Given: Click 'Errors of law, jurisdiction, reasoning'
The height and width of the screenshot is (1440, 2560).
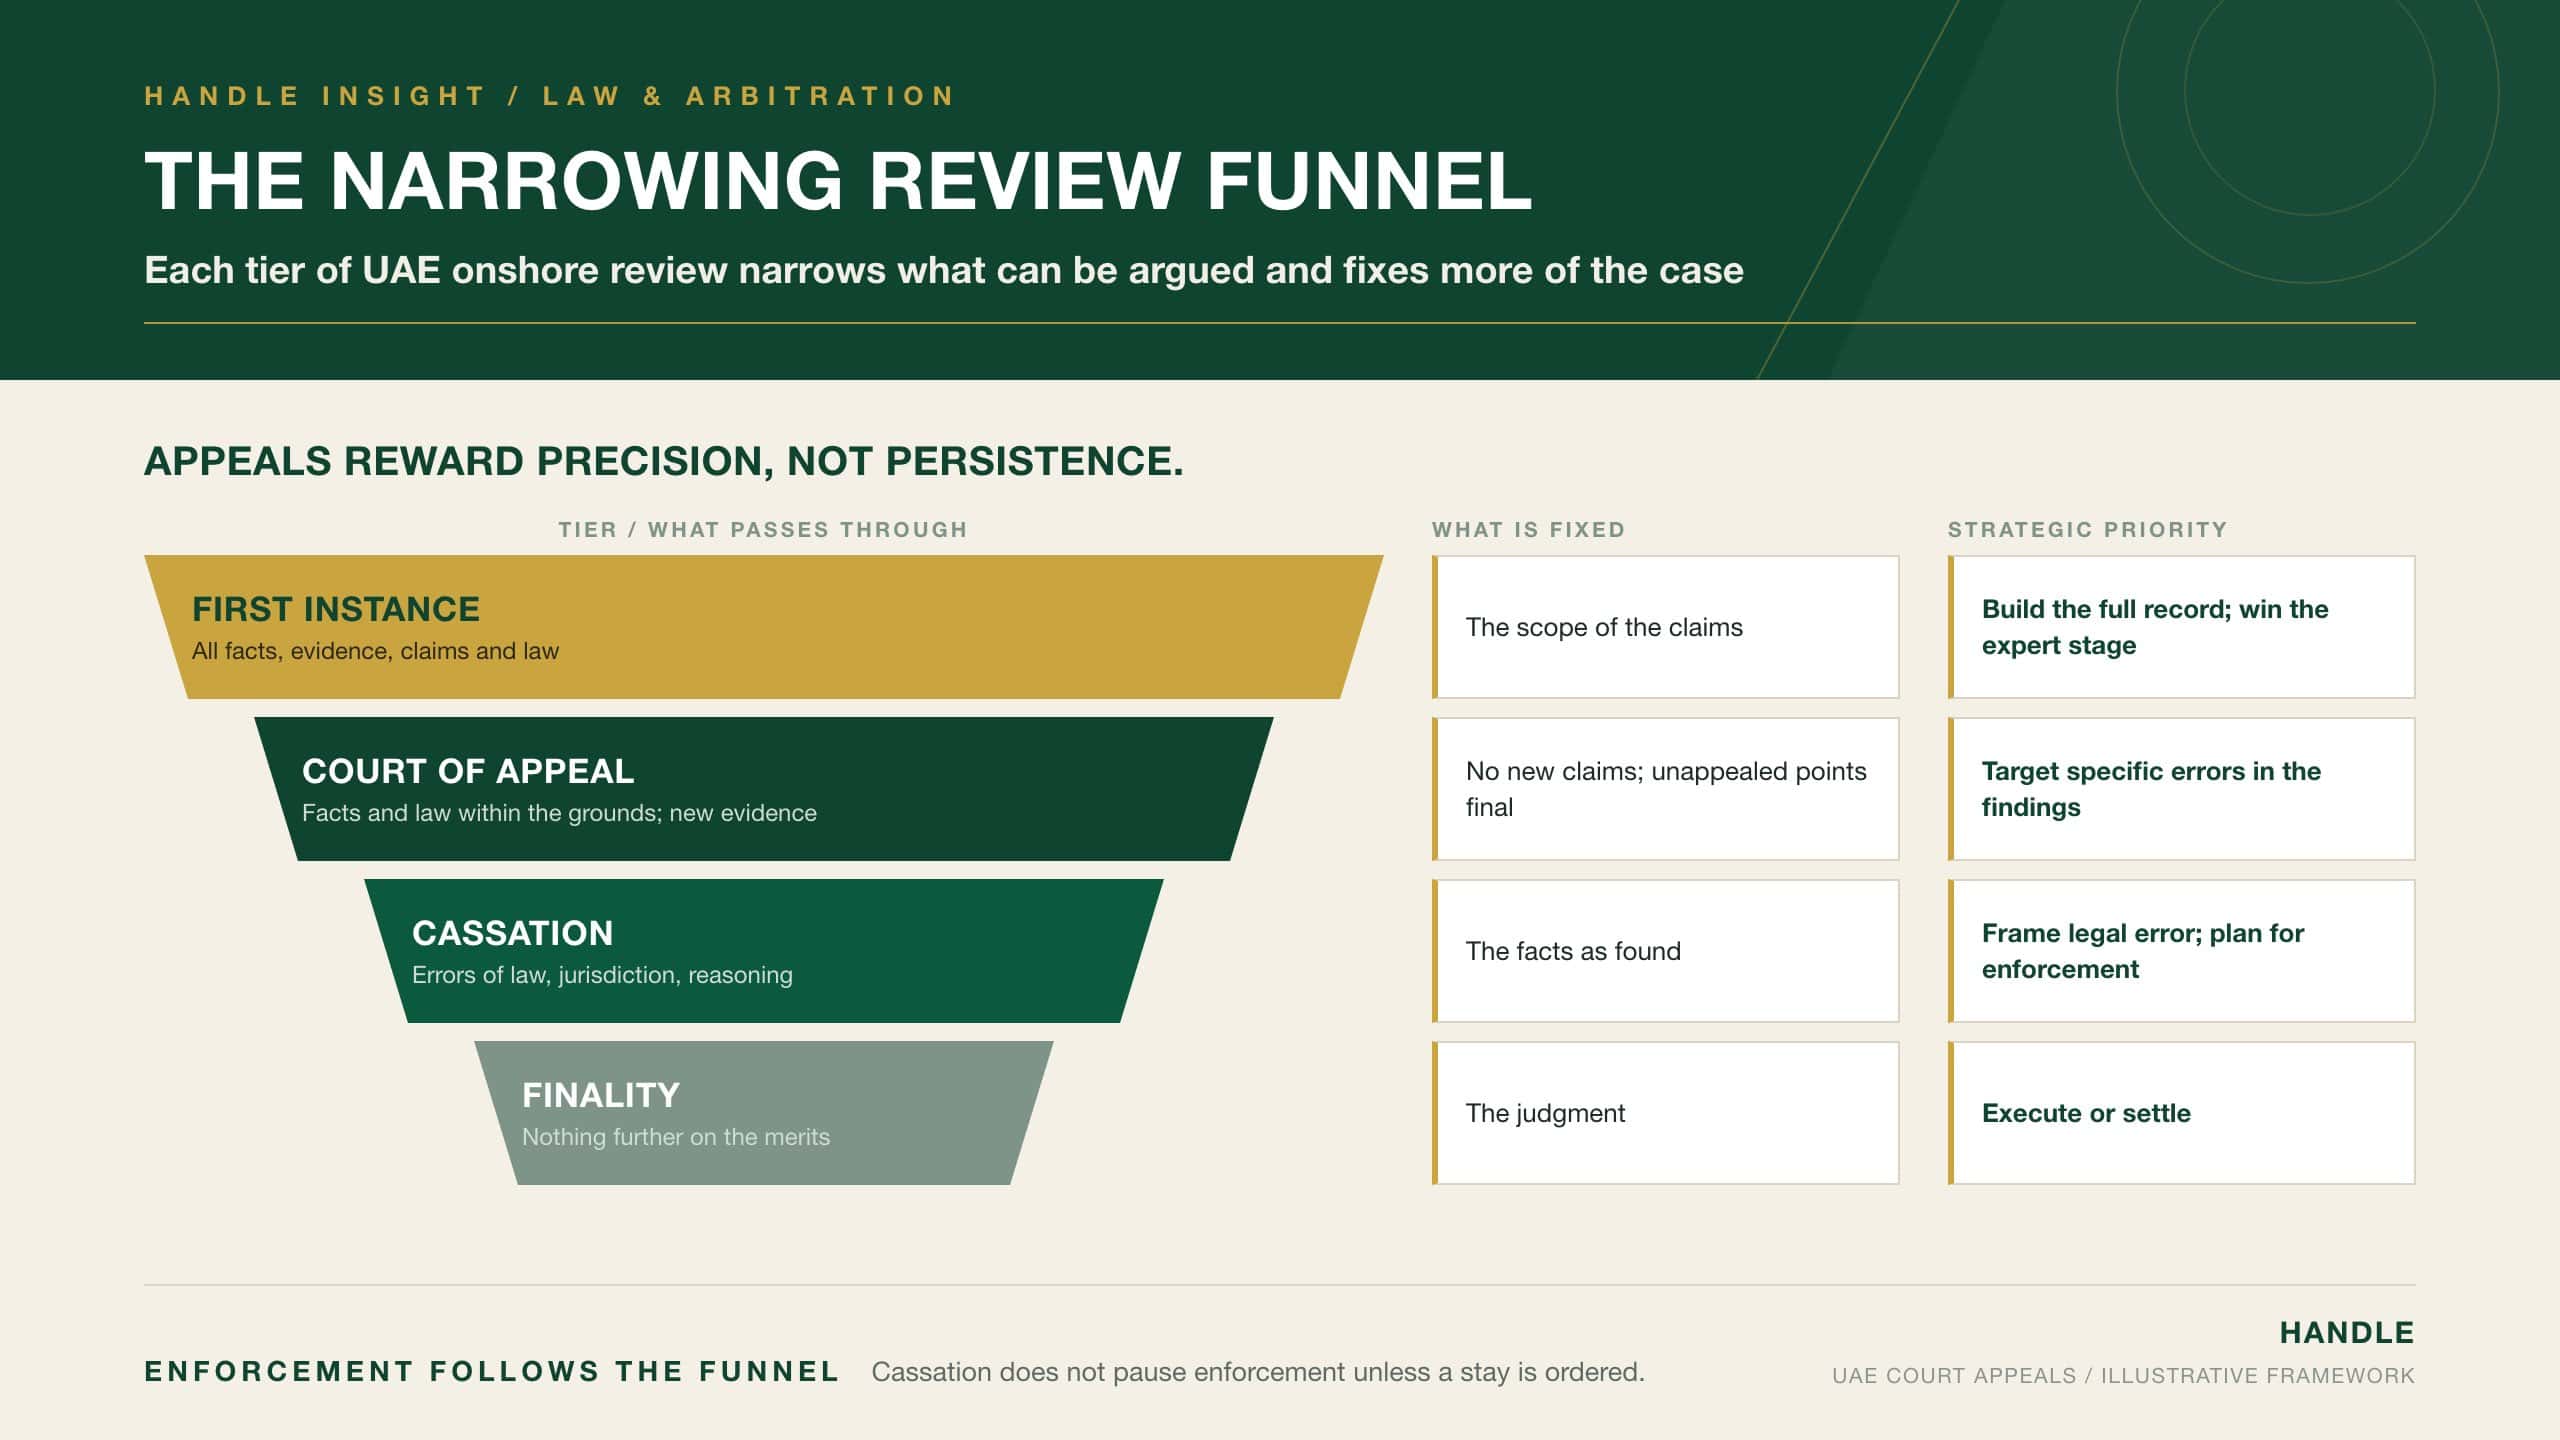Looking at the screenshot, I should (602, 975).
